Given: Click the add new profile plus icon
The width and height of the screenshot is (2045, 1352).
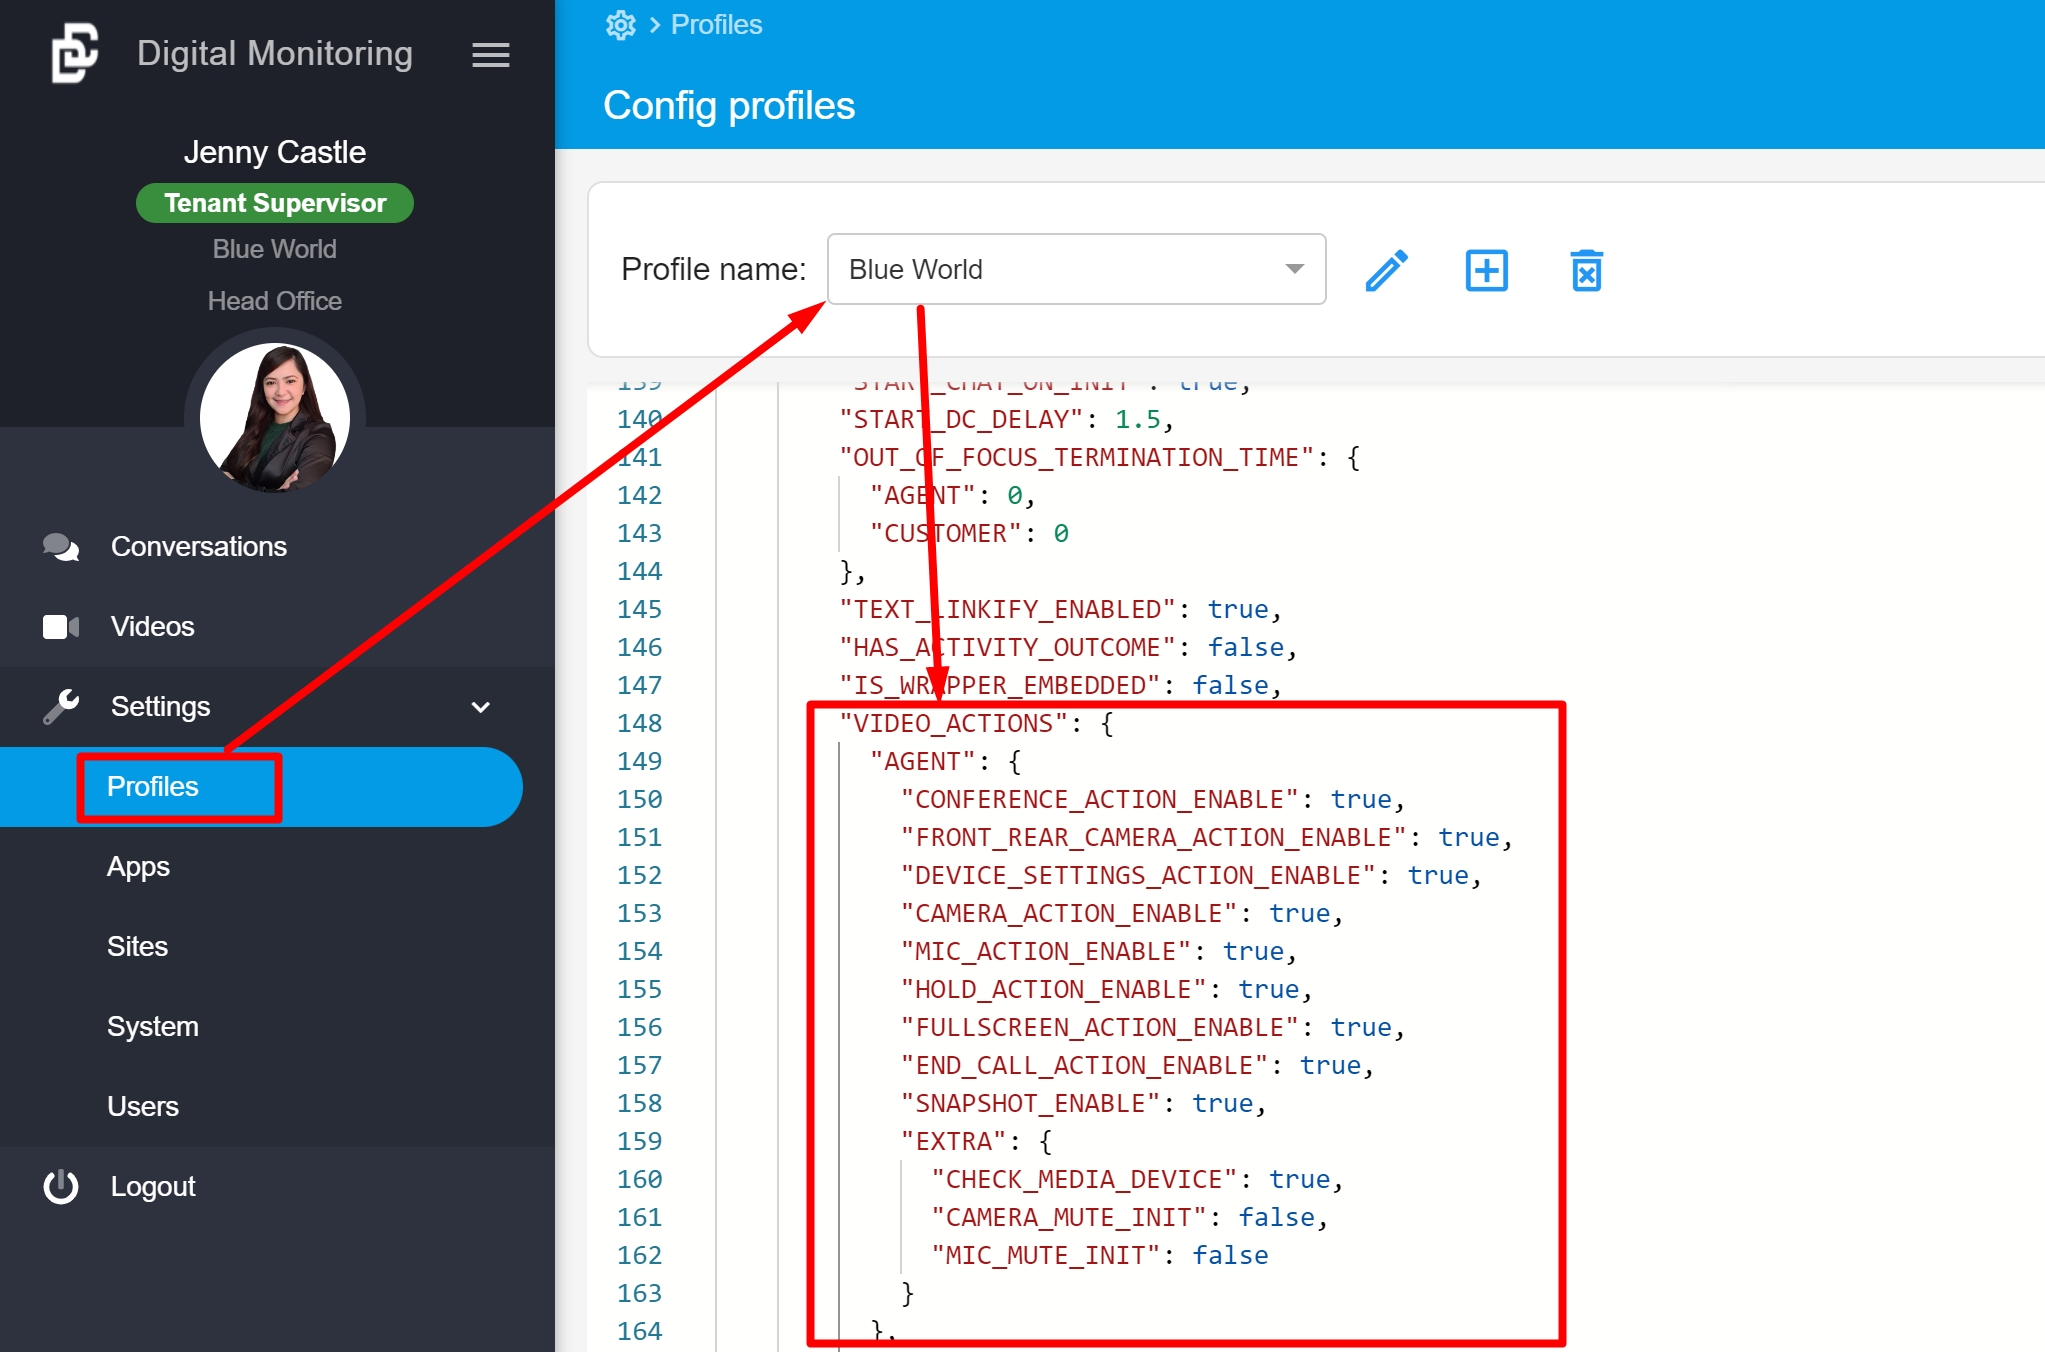Looking at the screenshot, I should [1486, 270].
